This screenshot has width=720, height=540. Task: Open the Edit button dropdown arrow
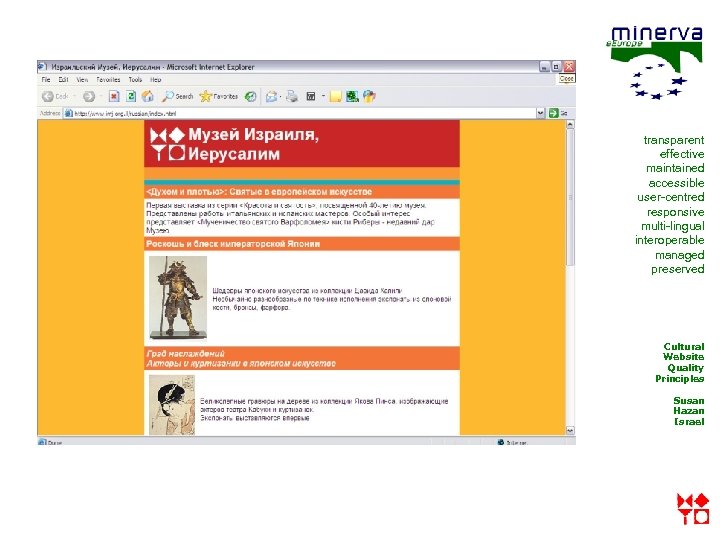pos(323,96)
